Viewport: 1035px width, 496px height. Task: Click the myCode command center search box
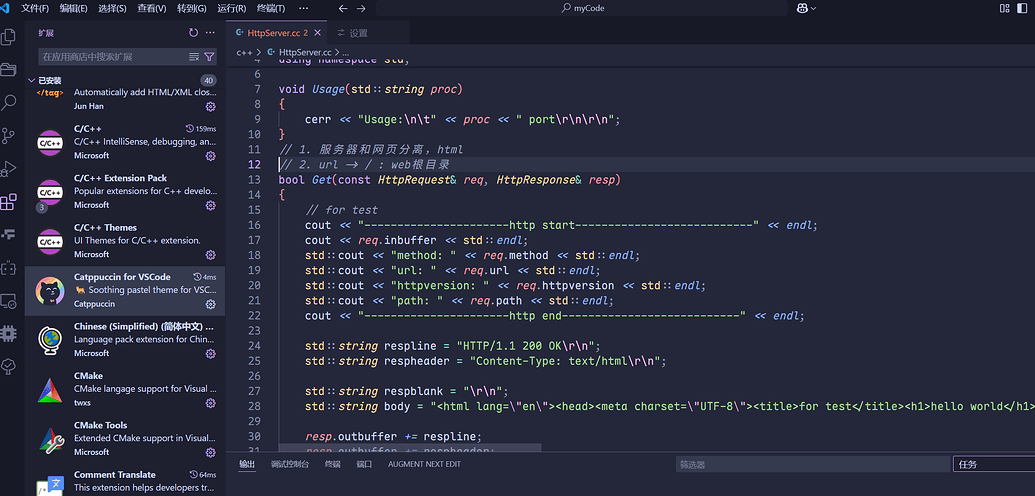582,9
